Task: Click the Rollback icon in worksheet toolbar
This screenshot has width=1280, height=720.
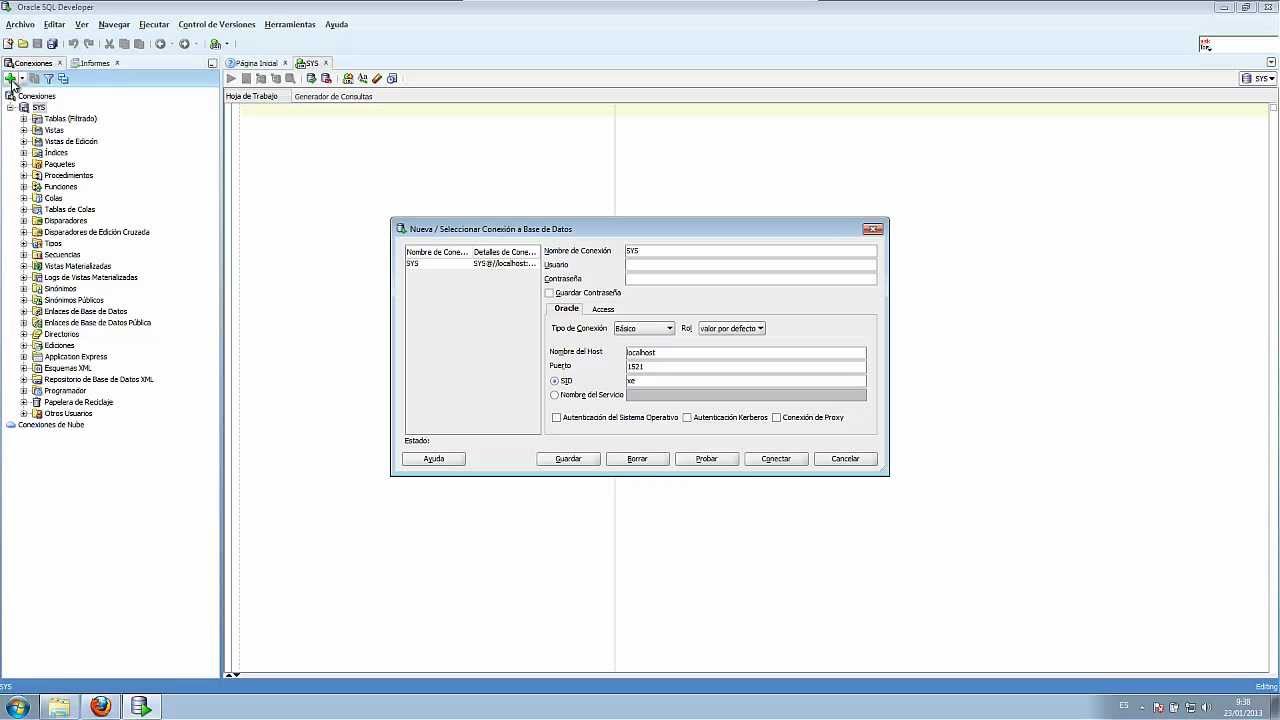Action: pos(326,78)
